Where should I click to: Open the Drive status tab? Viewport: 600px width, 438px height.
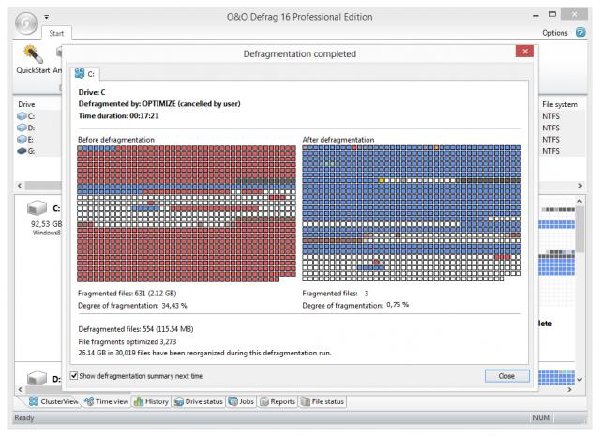[x=198, y=401]
